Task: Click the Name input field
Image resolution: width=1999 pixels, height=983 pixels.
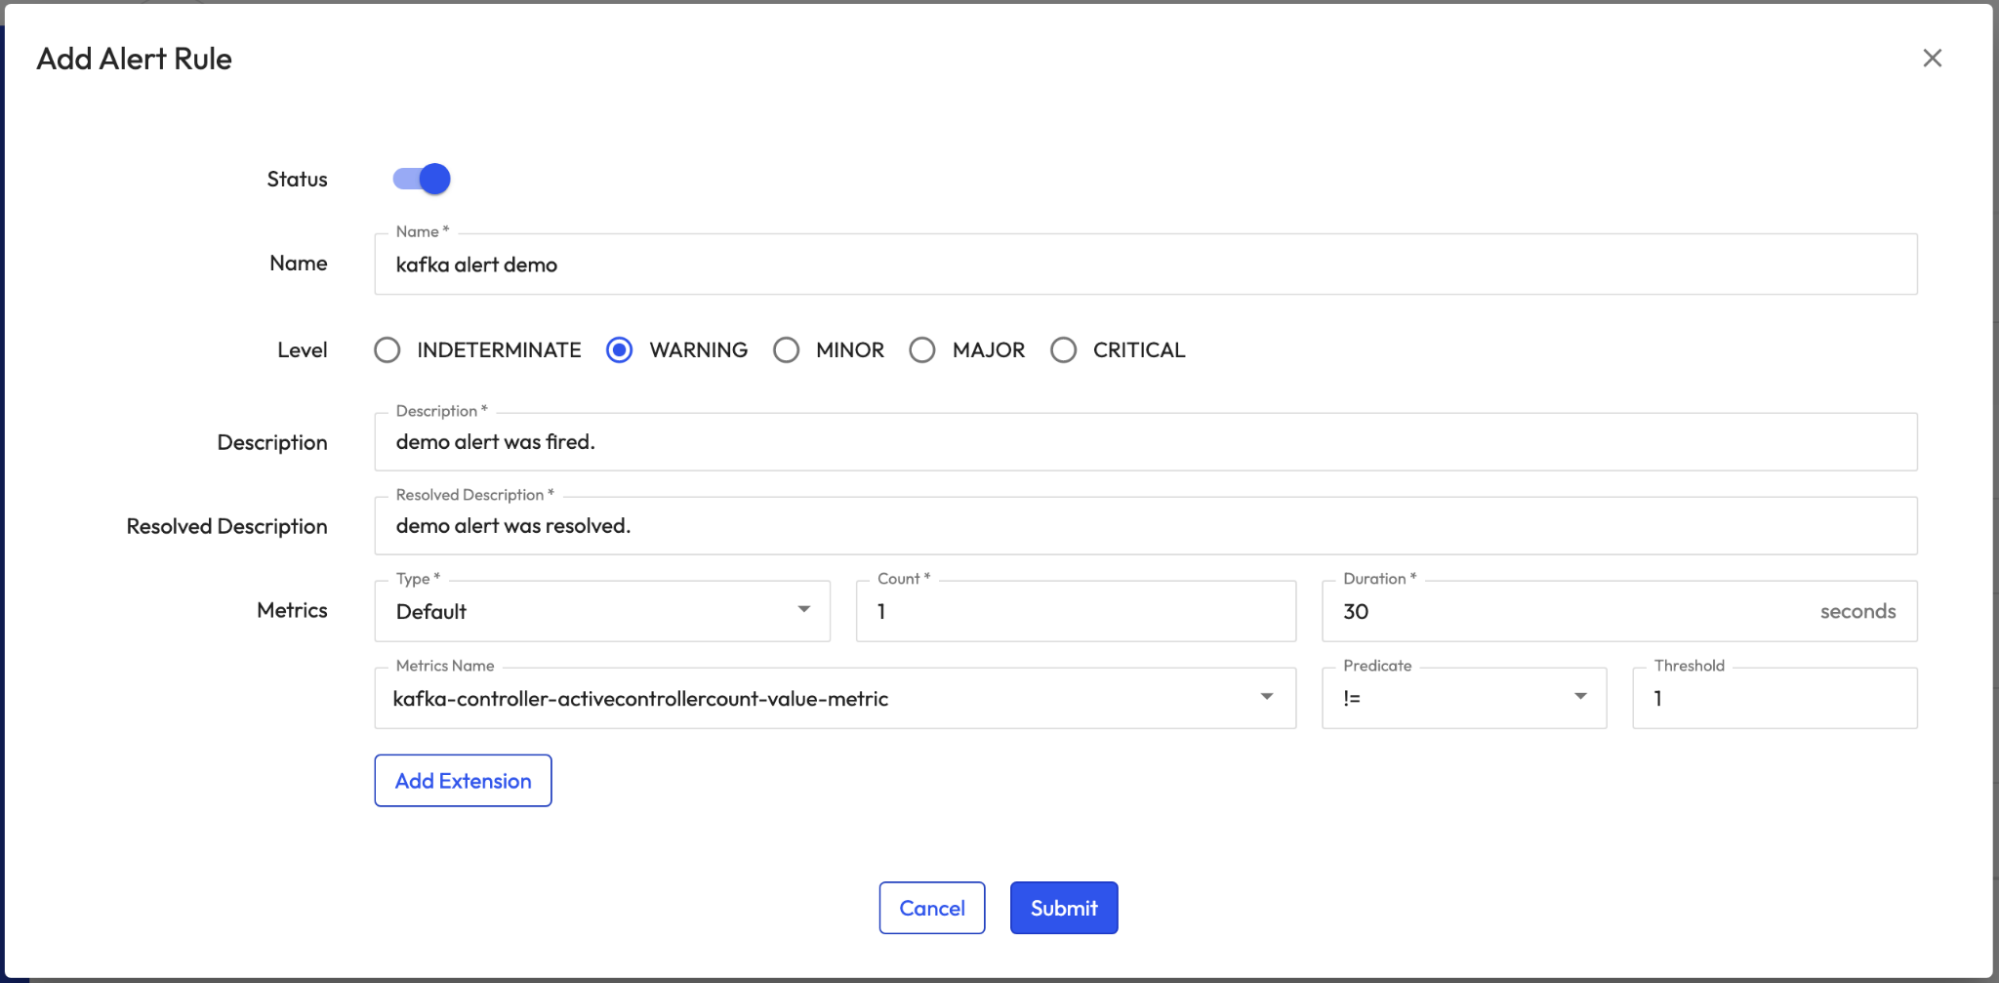Action: point(1145,265)
